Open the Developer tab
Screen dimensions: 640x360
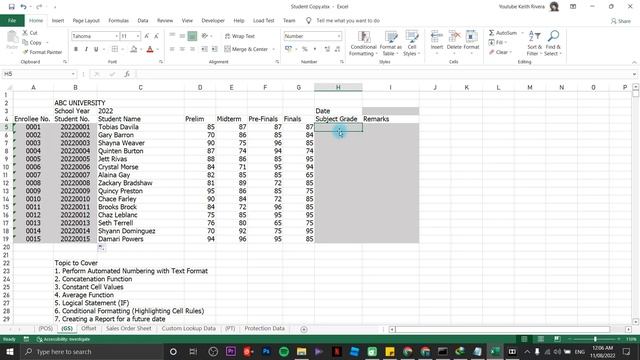(x=213, y=20)
